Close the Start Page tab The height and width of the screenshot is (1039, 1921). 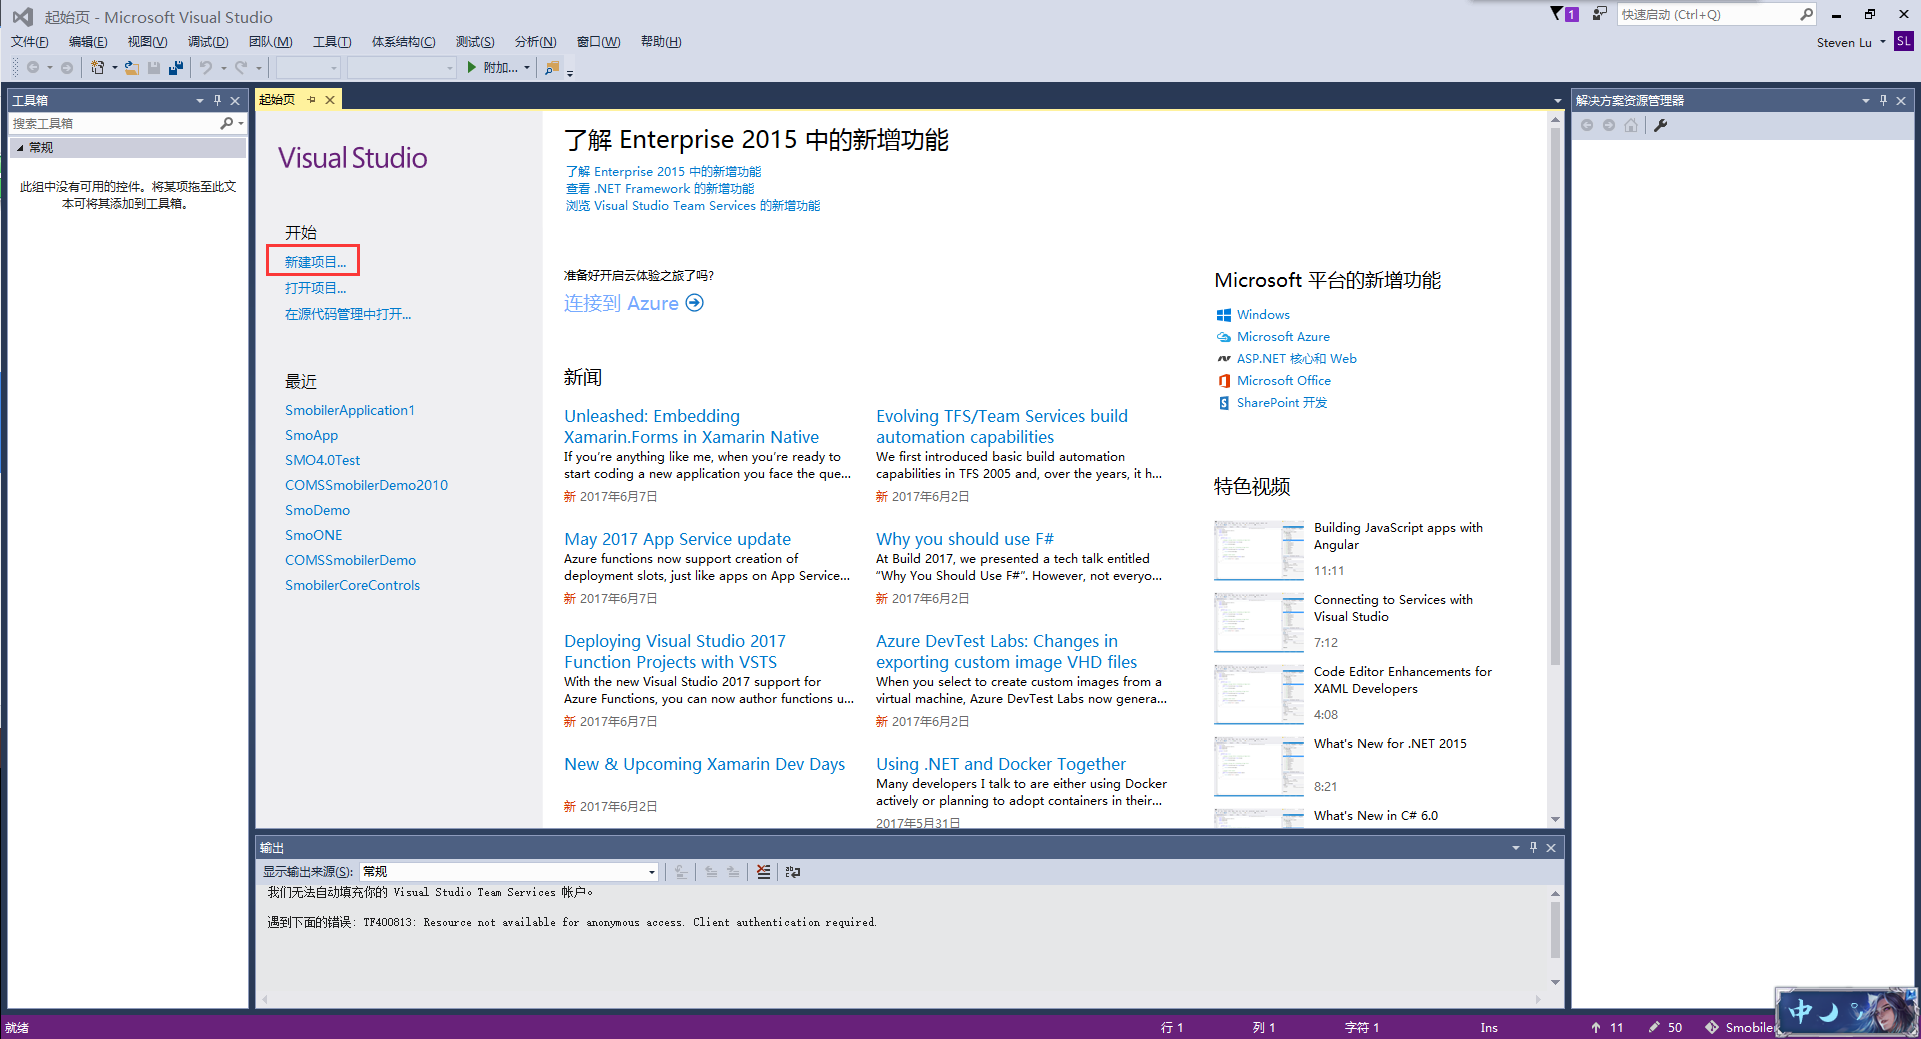pos(330,99)
